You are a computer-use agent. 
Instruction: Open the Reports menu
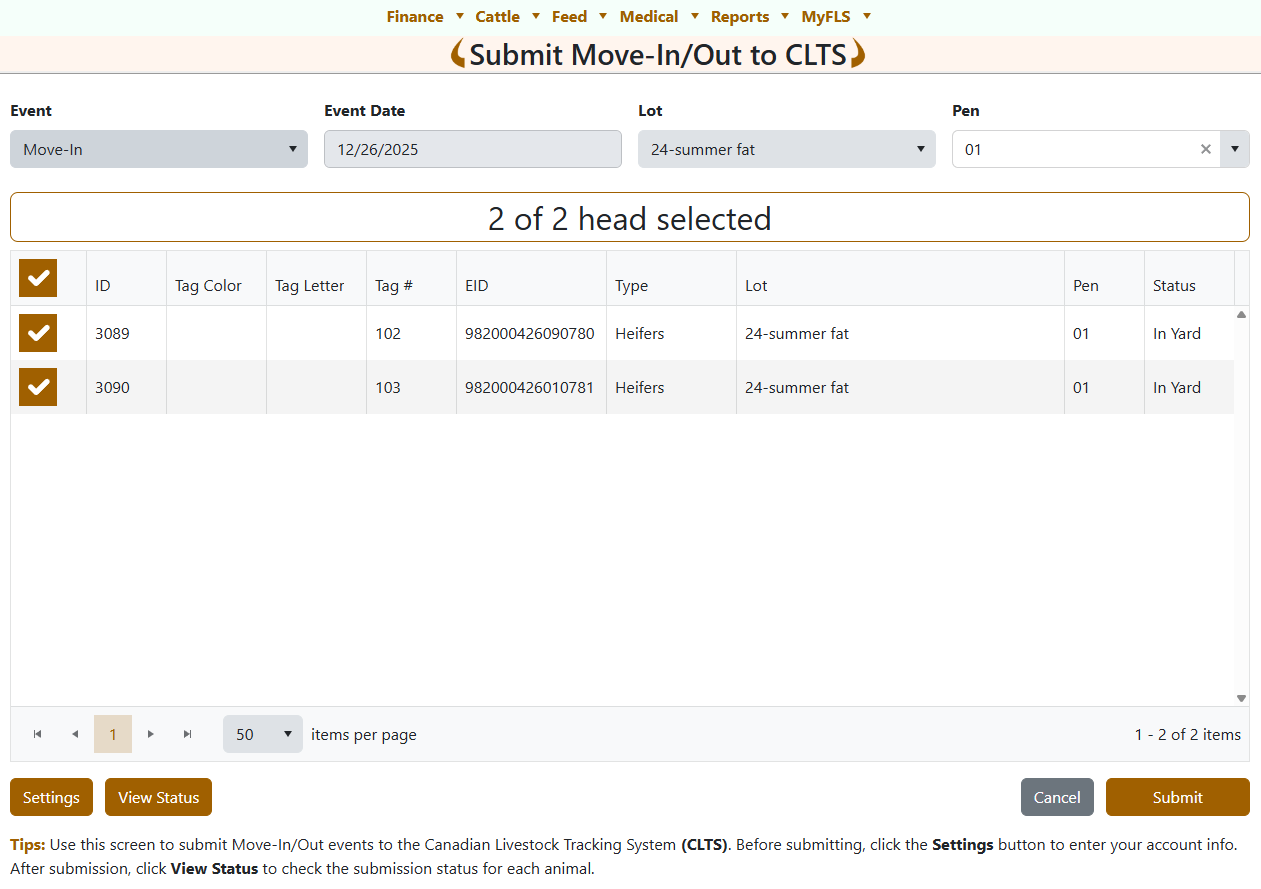[x=749, y=16]
